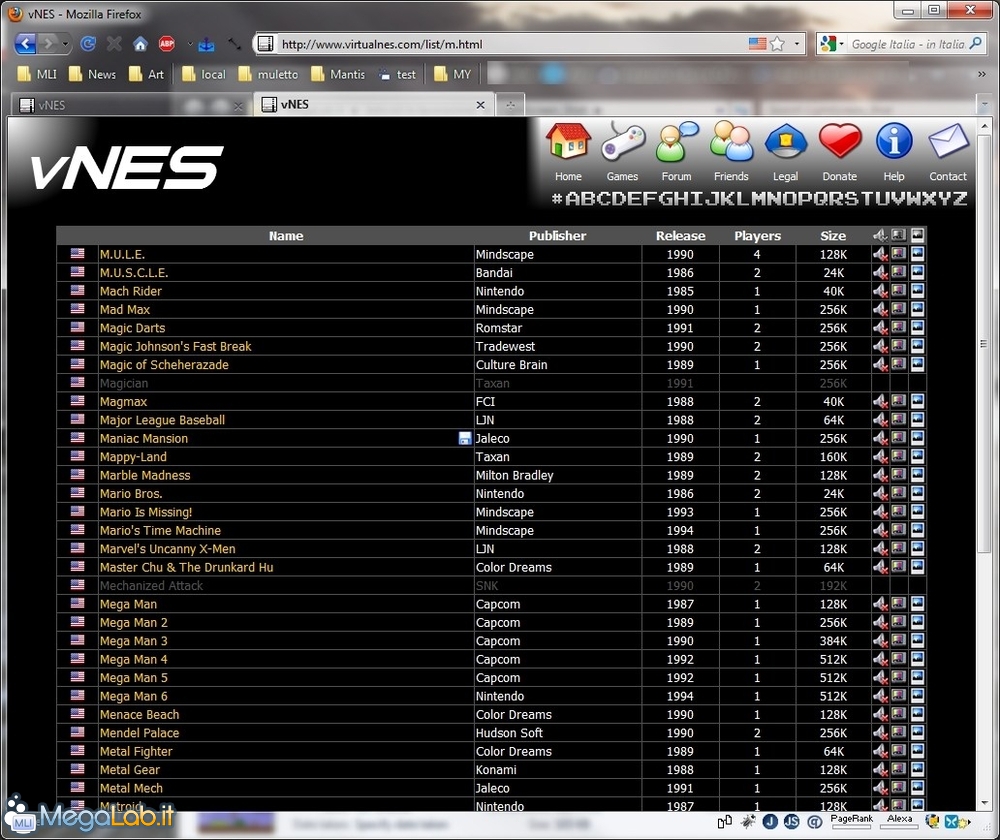This screenshot has height=840, width=1000.
Task: Click the pages icon in the status bar
Action: click(x=724, y=822)
